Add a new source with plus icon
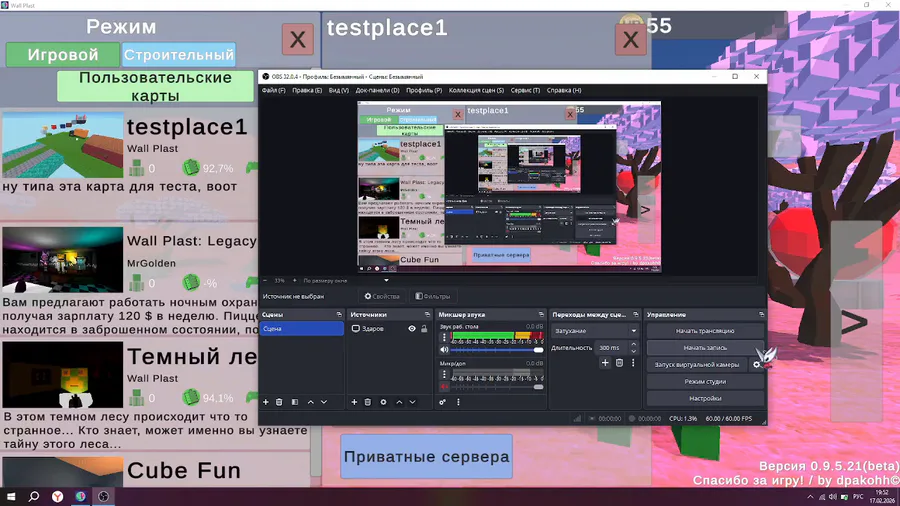 pos(354,402)
